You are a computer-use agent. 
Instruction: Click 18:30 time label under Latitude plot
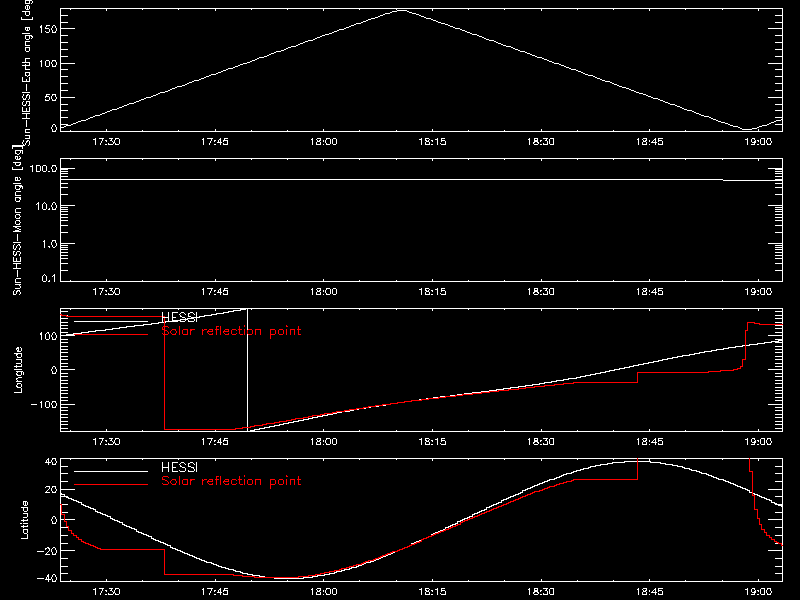point(541,592)
